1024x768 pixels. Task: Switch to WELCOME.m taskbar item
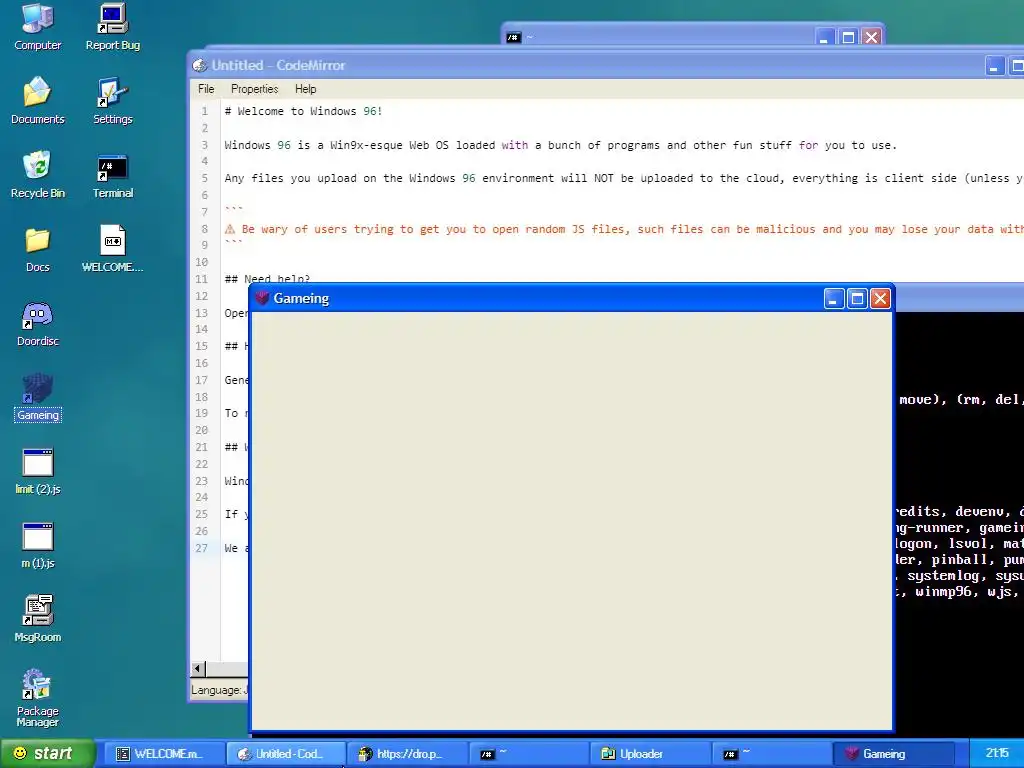[x=165, y=754]
